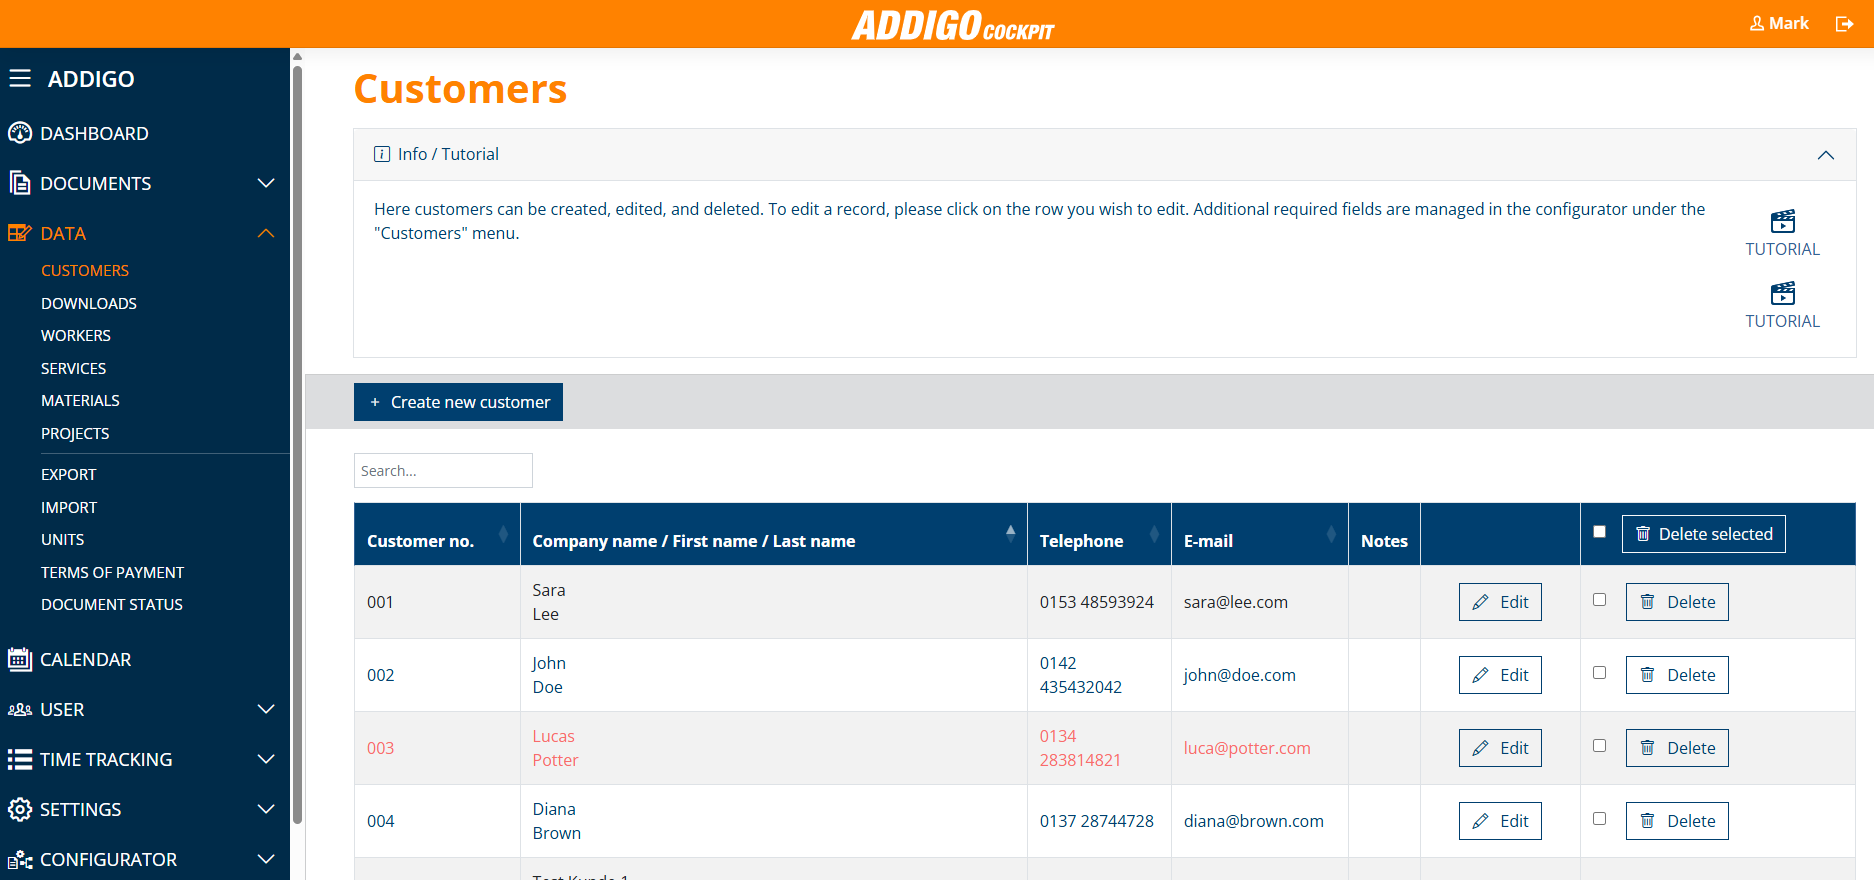Open Materials in the sidebar
Viewport: 1874px width, 880px height.
[x=80, y=401]
